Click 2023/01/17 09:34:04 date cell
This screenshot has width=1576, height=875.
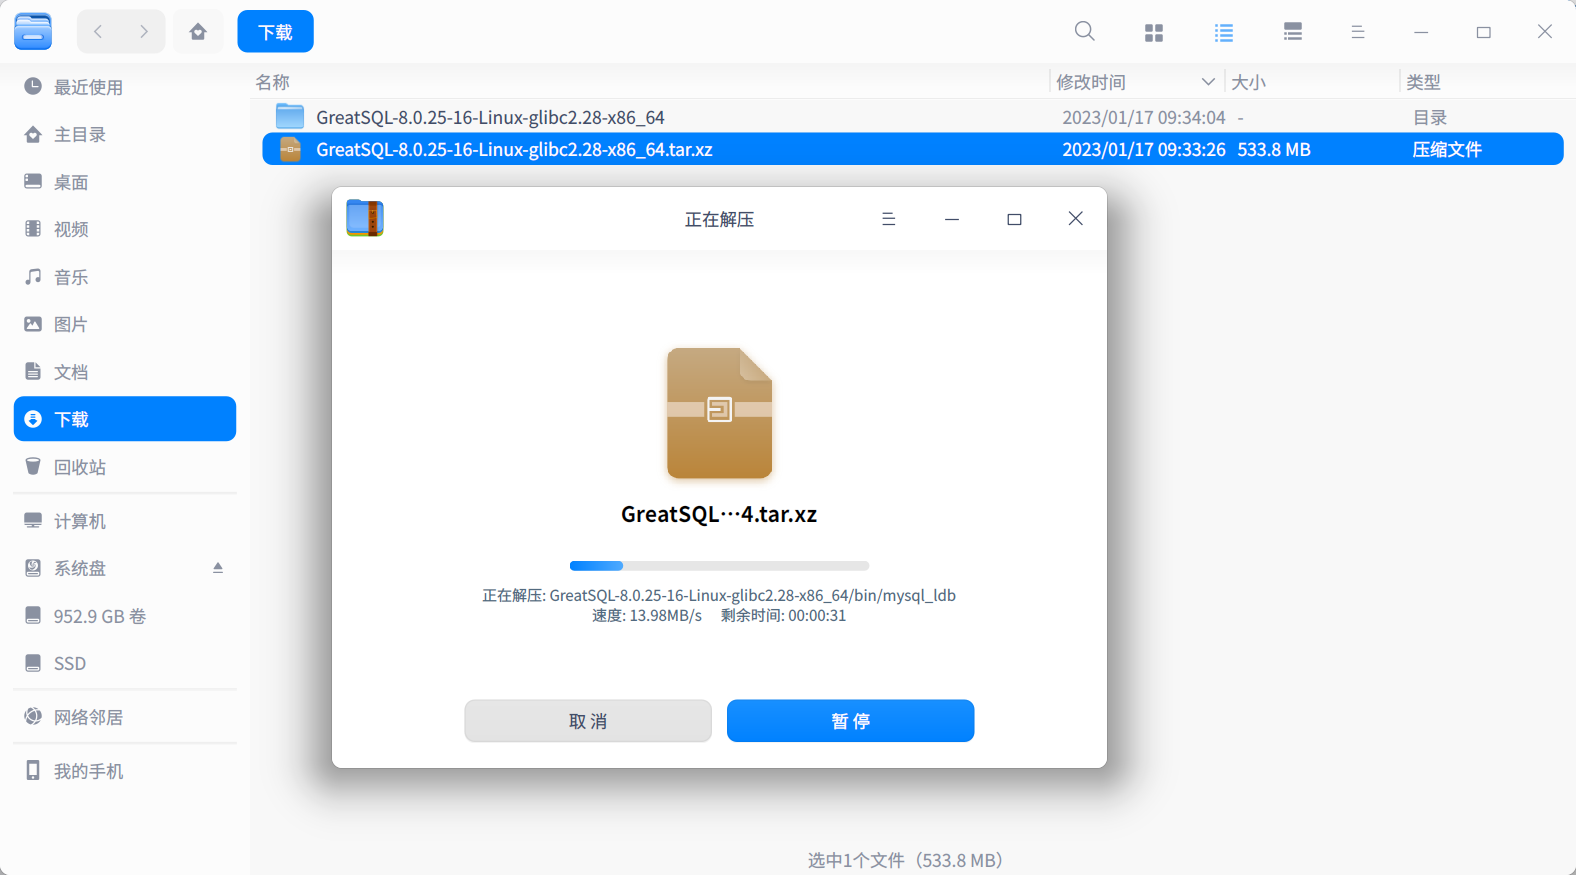coord(1144,118)
